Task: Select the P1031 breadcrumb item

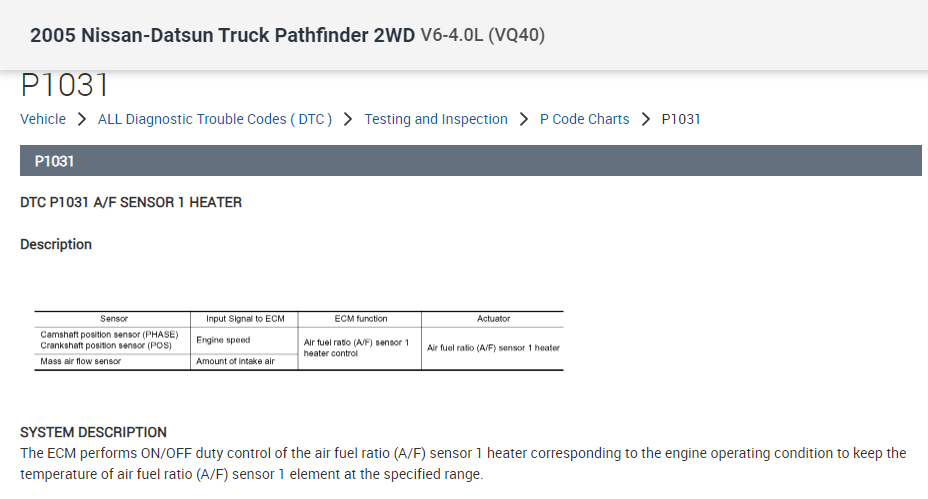Action: point(681,119)
